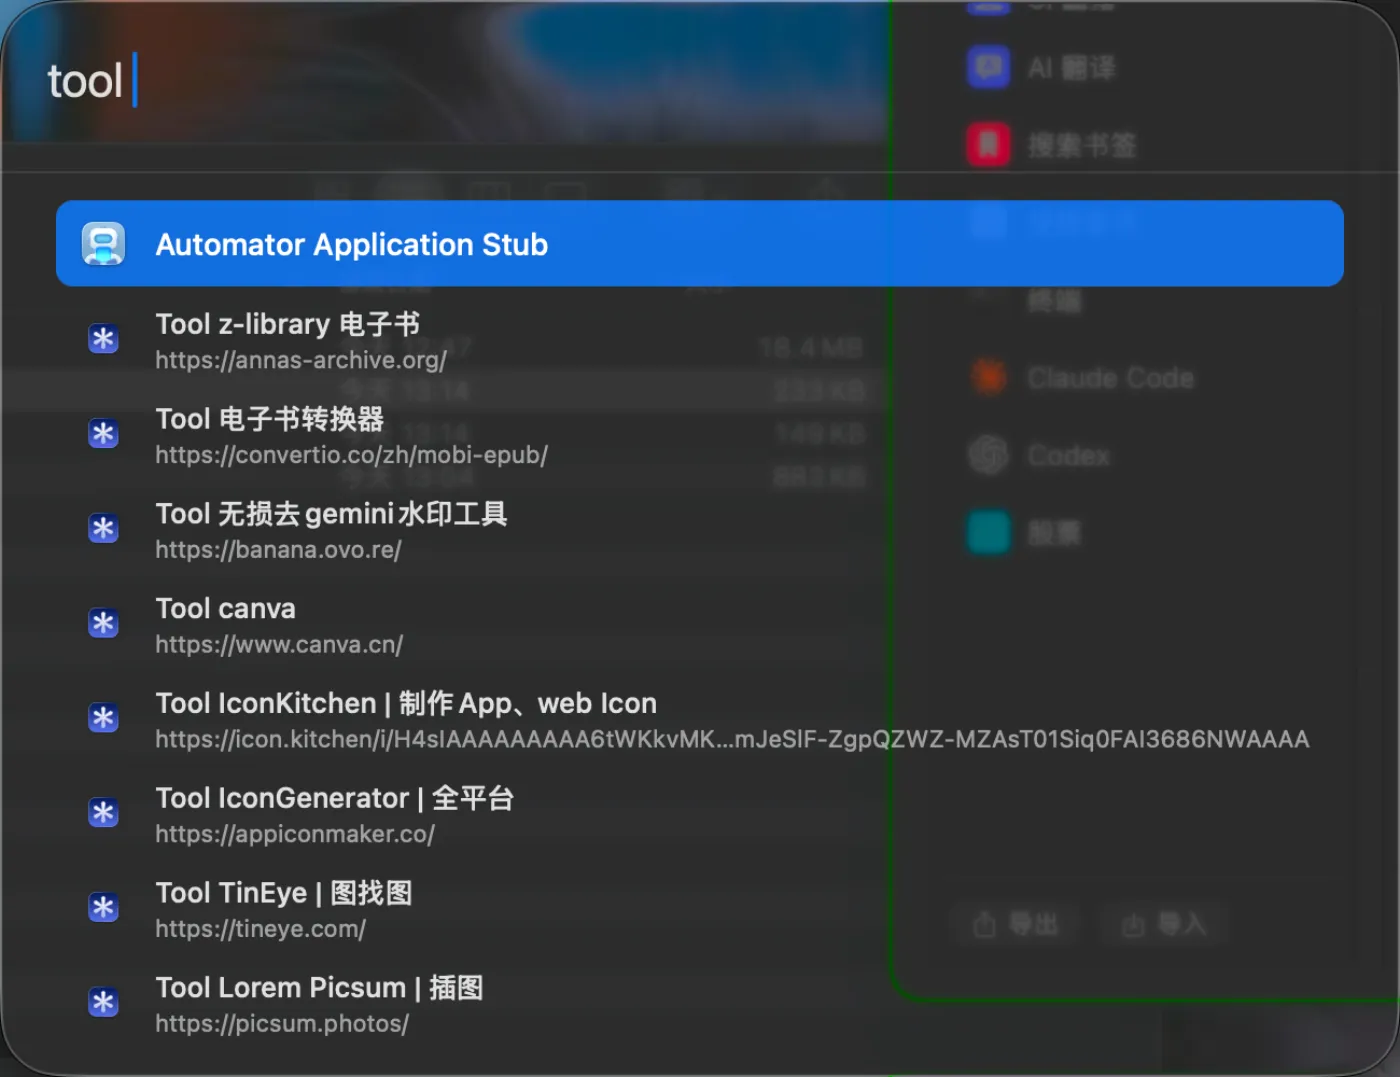The height and width of the screenshot is (1077, 1400).
Task: Select the "Tool Lorem Picsum | 插图" title
Action: click(320, 988)
